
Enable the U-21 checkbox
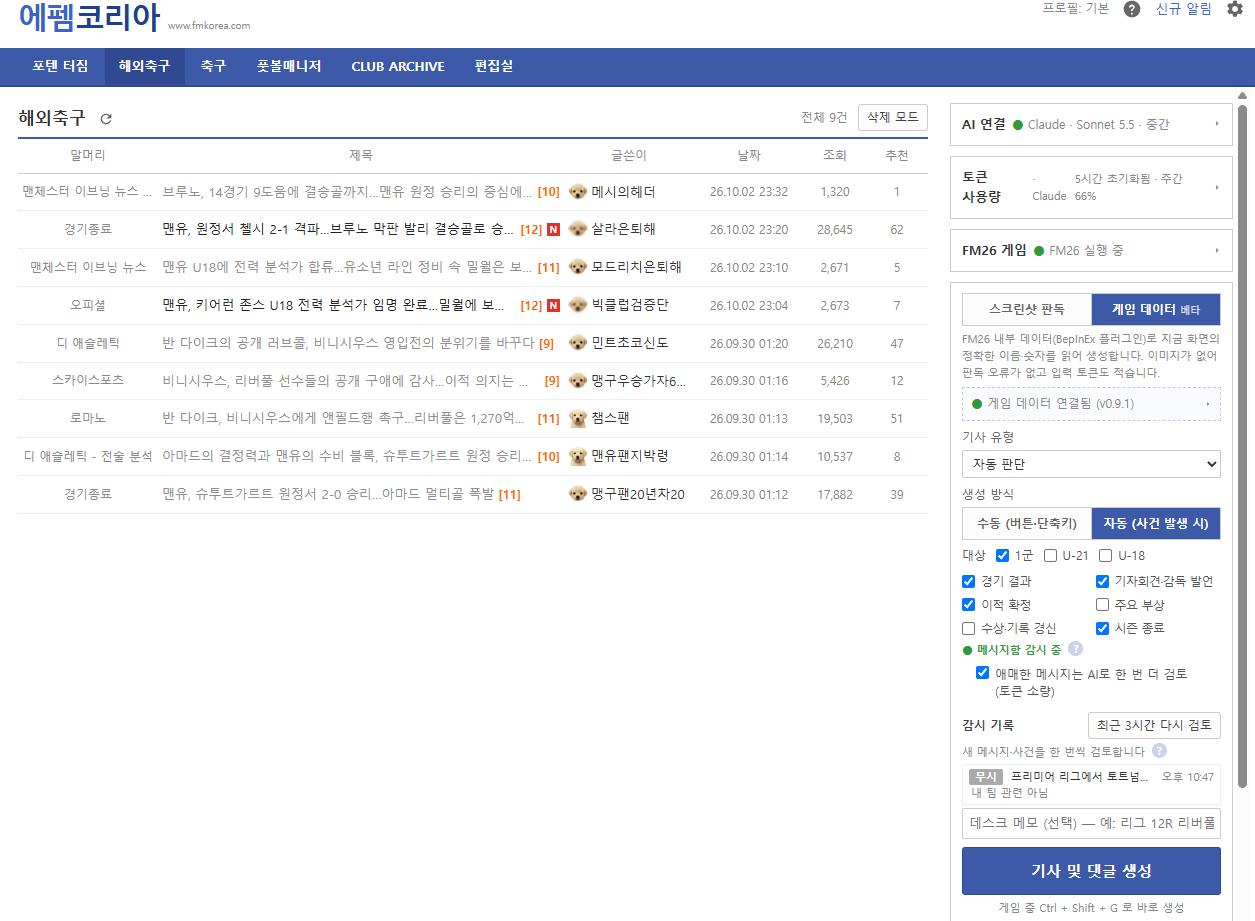[x=1050, y=556]
